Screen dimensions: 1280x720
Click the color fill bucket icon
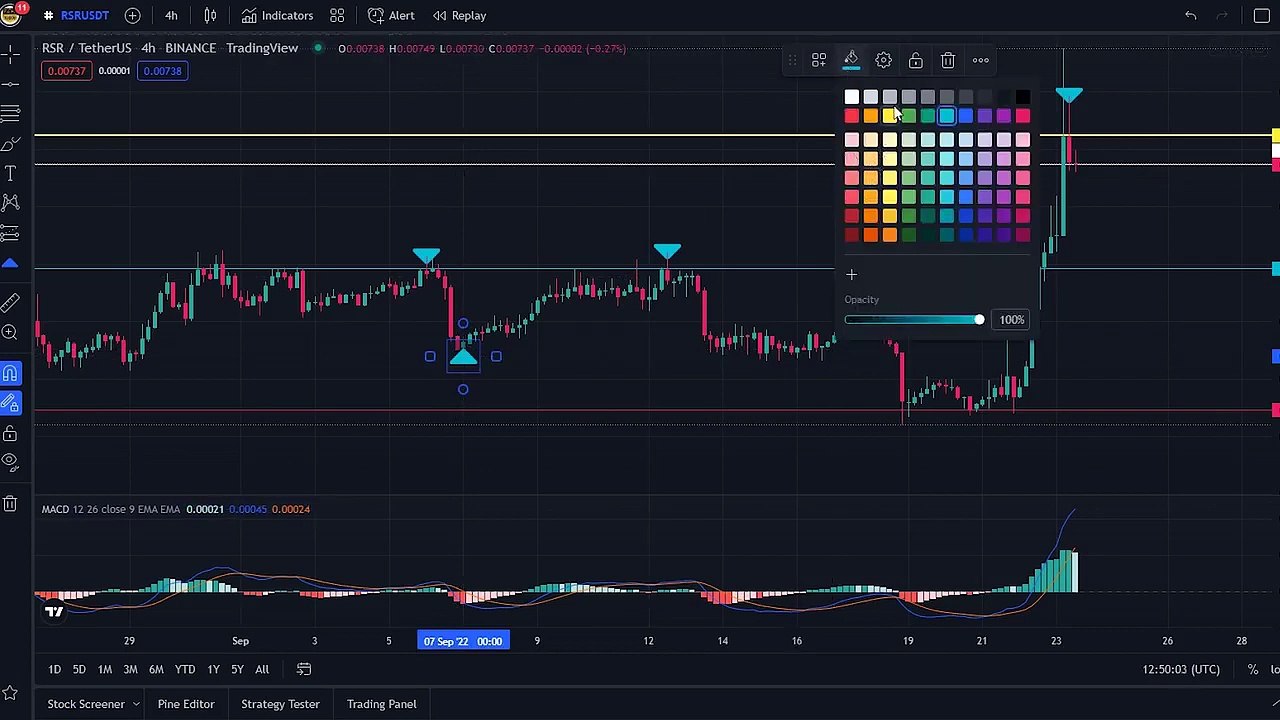click(x=851, y=60)
